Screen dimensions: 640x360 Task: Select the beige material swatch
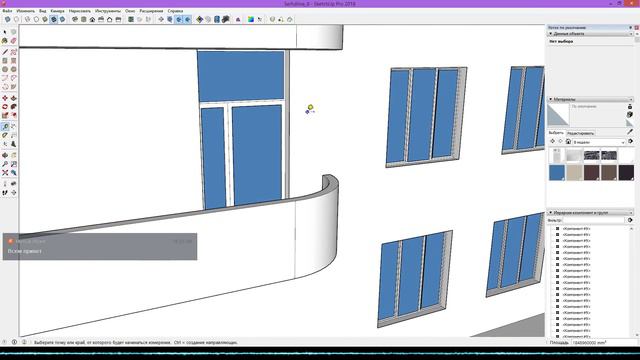[574, 173]
